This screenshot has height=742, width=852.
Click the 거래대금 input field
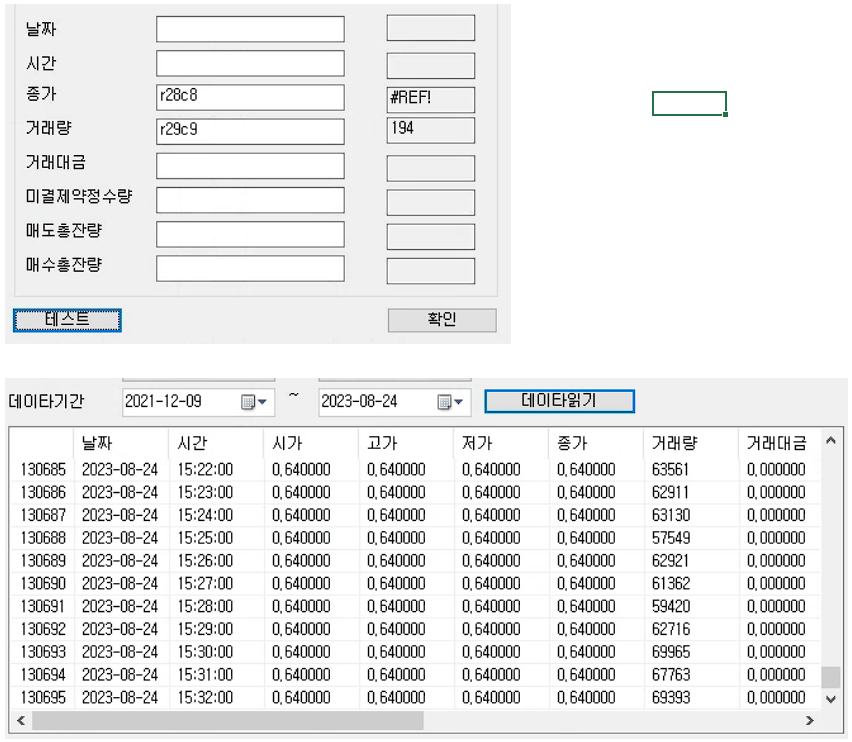tap(250, 166)
